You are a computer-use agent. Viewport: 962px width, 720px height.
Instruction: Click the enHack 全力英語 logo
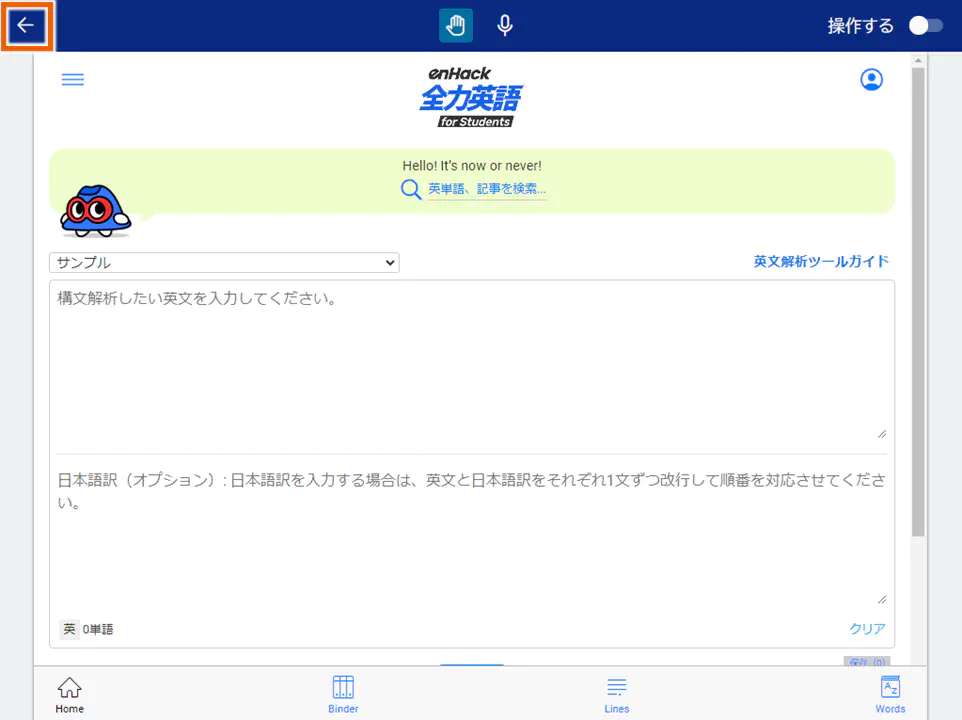coord(470,97)
